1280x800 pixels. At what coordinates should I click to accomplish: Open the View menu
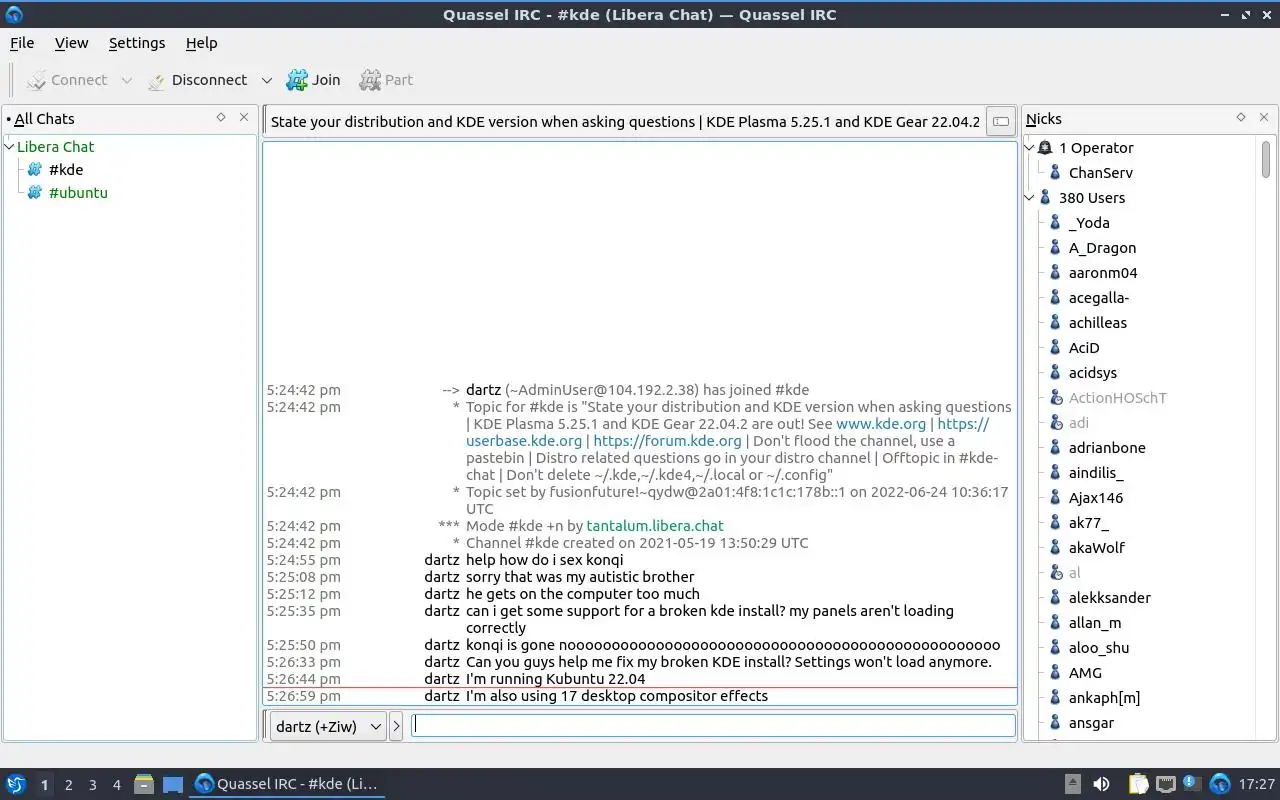click(71, 43)
